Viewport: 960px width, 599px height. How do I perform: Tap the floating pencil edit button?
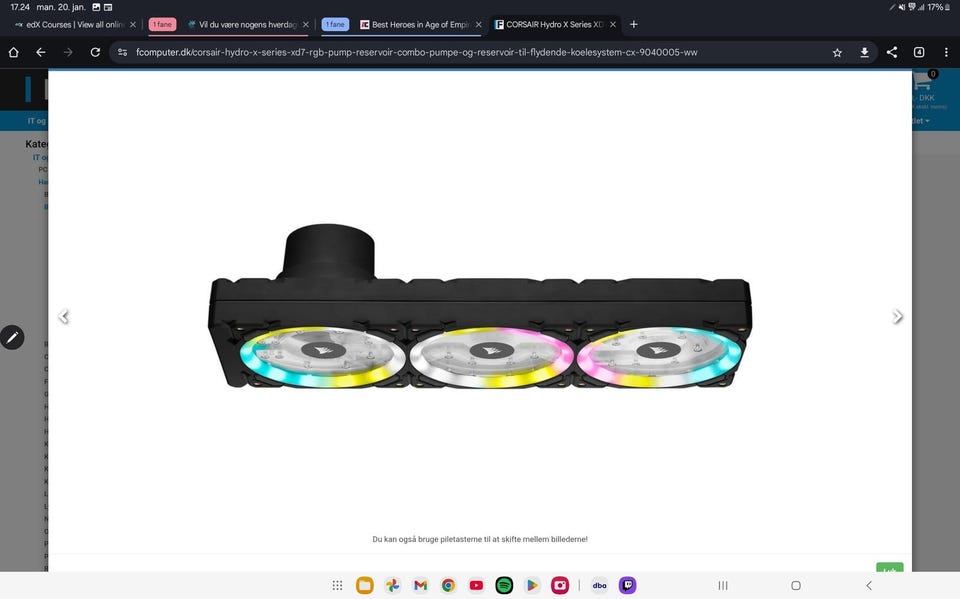12,337
